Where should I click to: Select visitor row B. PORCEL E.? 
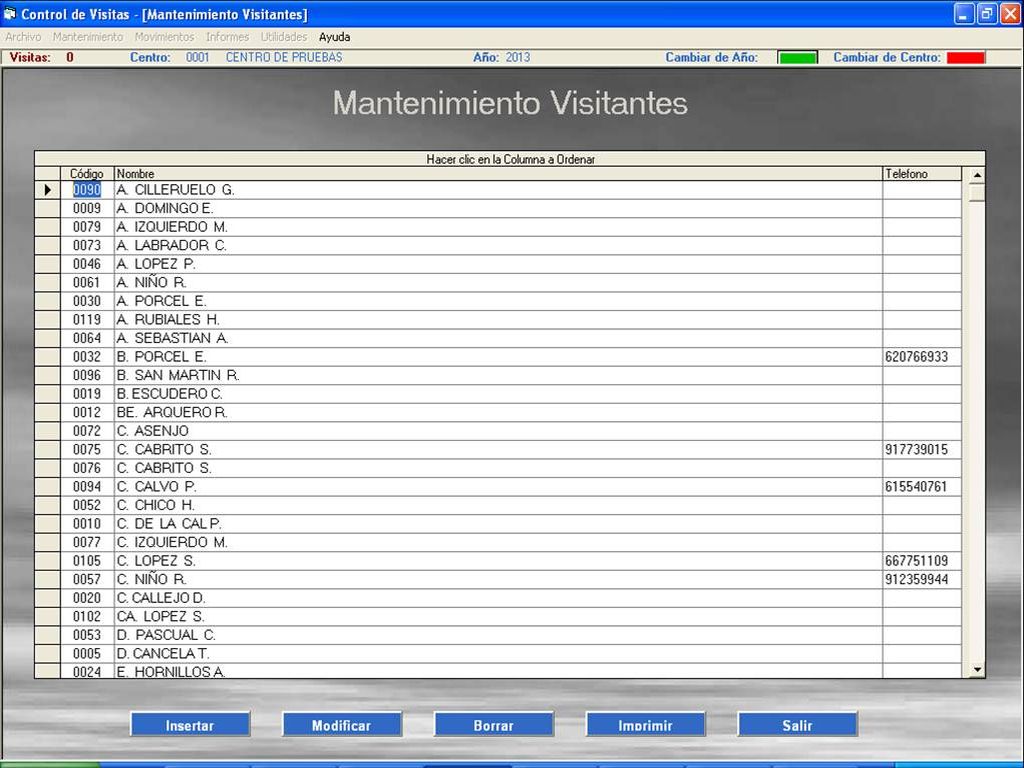pyautogui.click(x=161, y=357)
